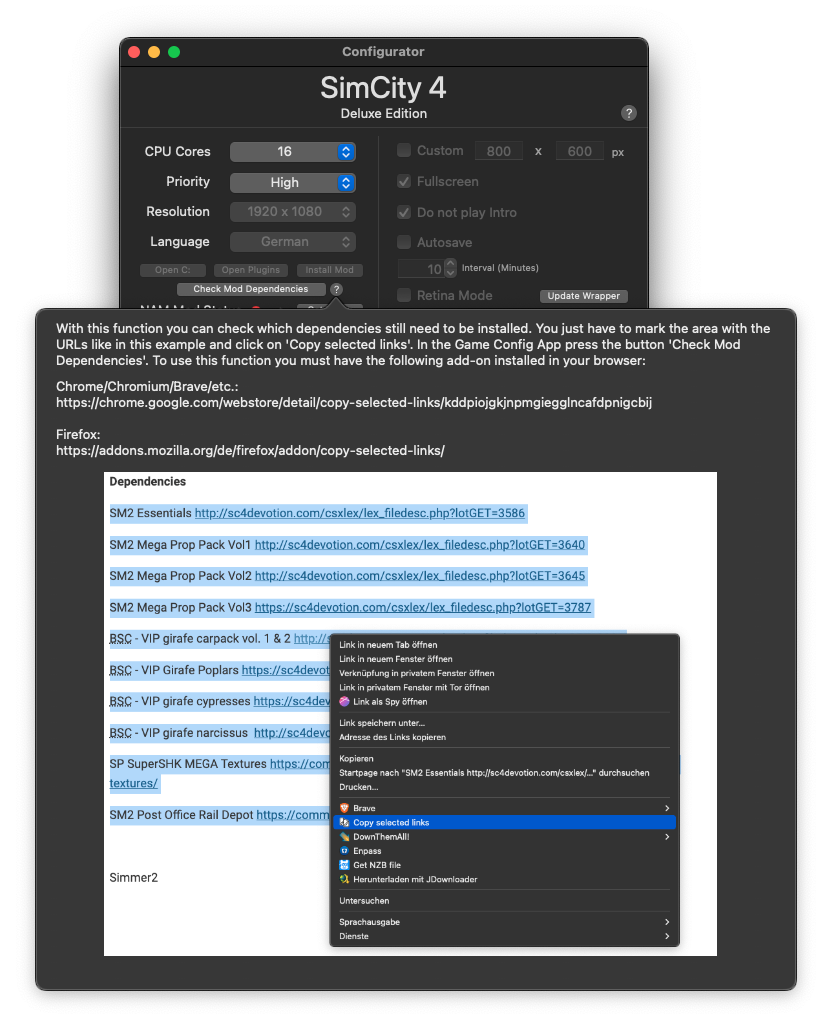
Task: Click the custom width field showing 800
Action: tap(499, 151)
